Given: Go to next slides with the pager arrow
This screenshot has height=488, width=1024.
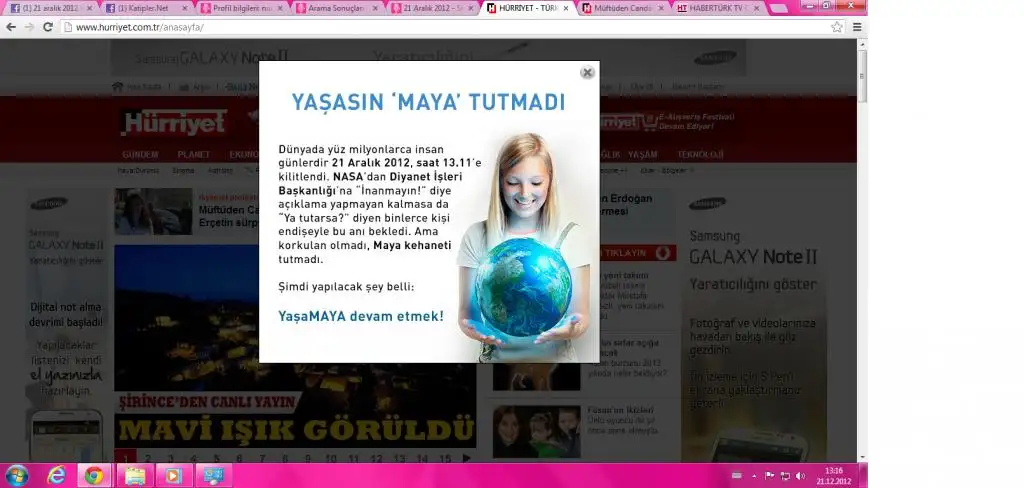Looking at the screenshot, I should coord(466,458).
